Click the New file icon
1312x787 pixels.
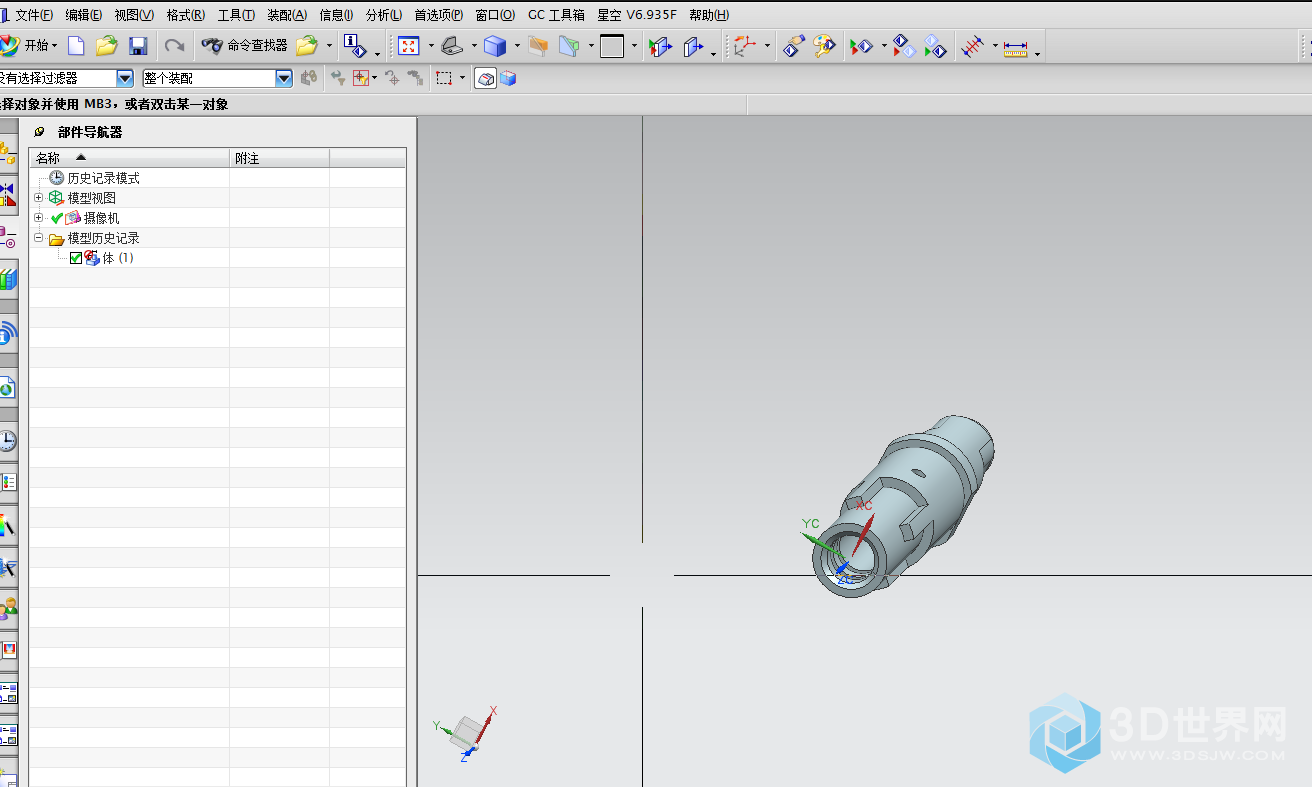click(x=76, y=45)
